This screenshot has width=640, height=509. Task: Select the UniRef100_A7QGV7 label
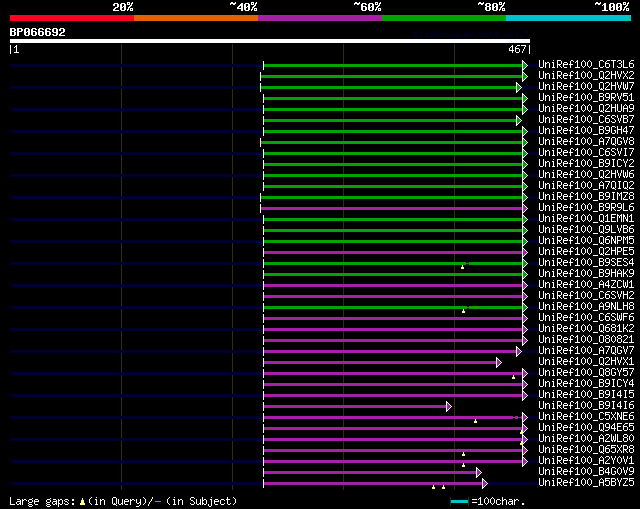pos(586,351)
